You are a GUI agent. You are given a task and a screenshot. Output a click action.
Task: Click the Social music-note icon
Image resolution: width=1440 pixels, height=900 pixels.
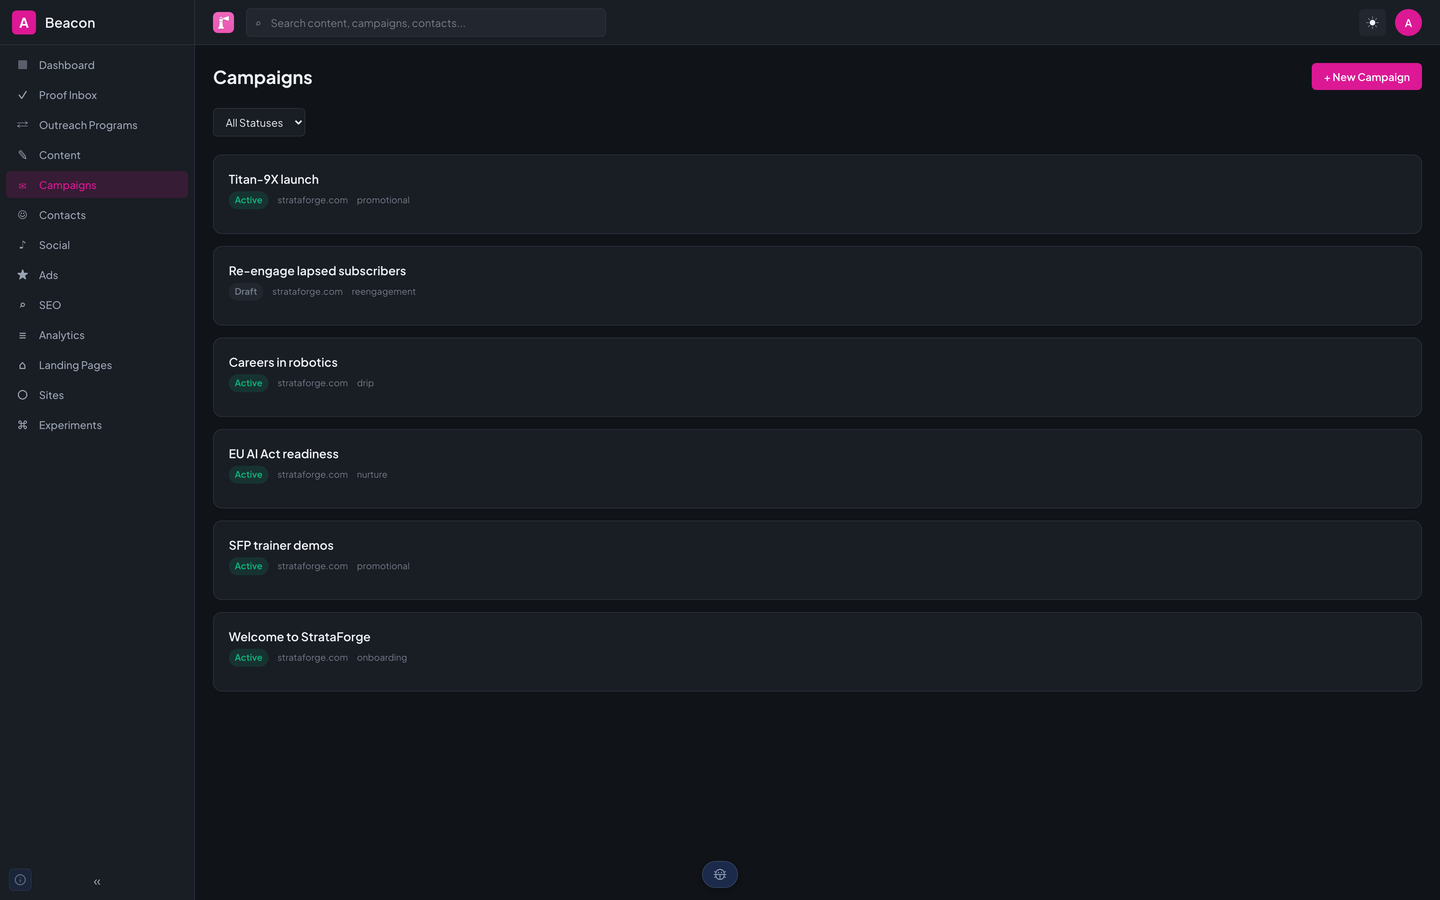22,245
